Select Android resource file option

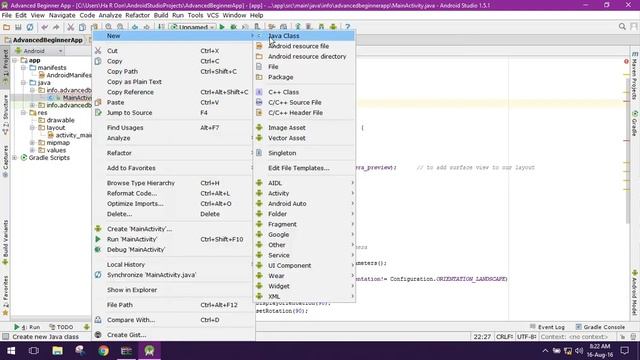[x=304, y=46]
